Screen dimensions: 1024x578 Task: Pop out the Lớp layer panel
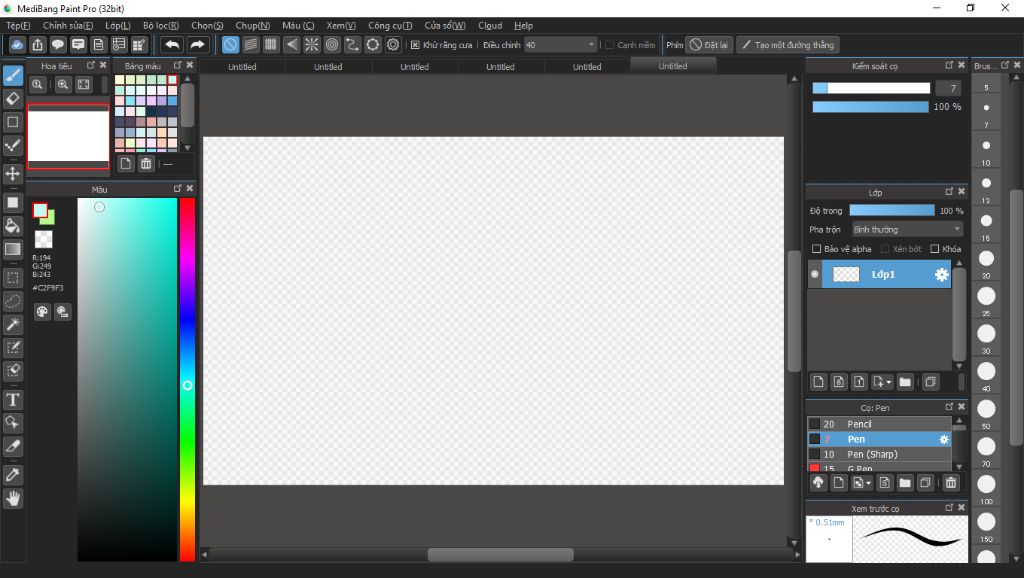click(x=949, y=192)
